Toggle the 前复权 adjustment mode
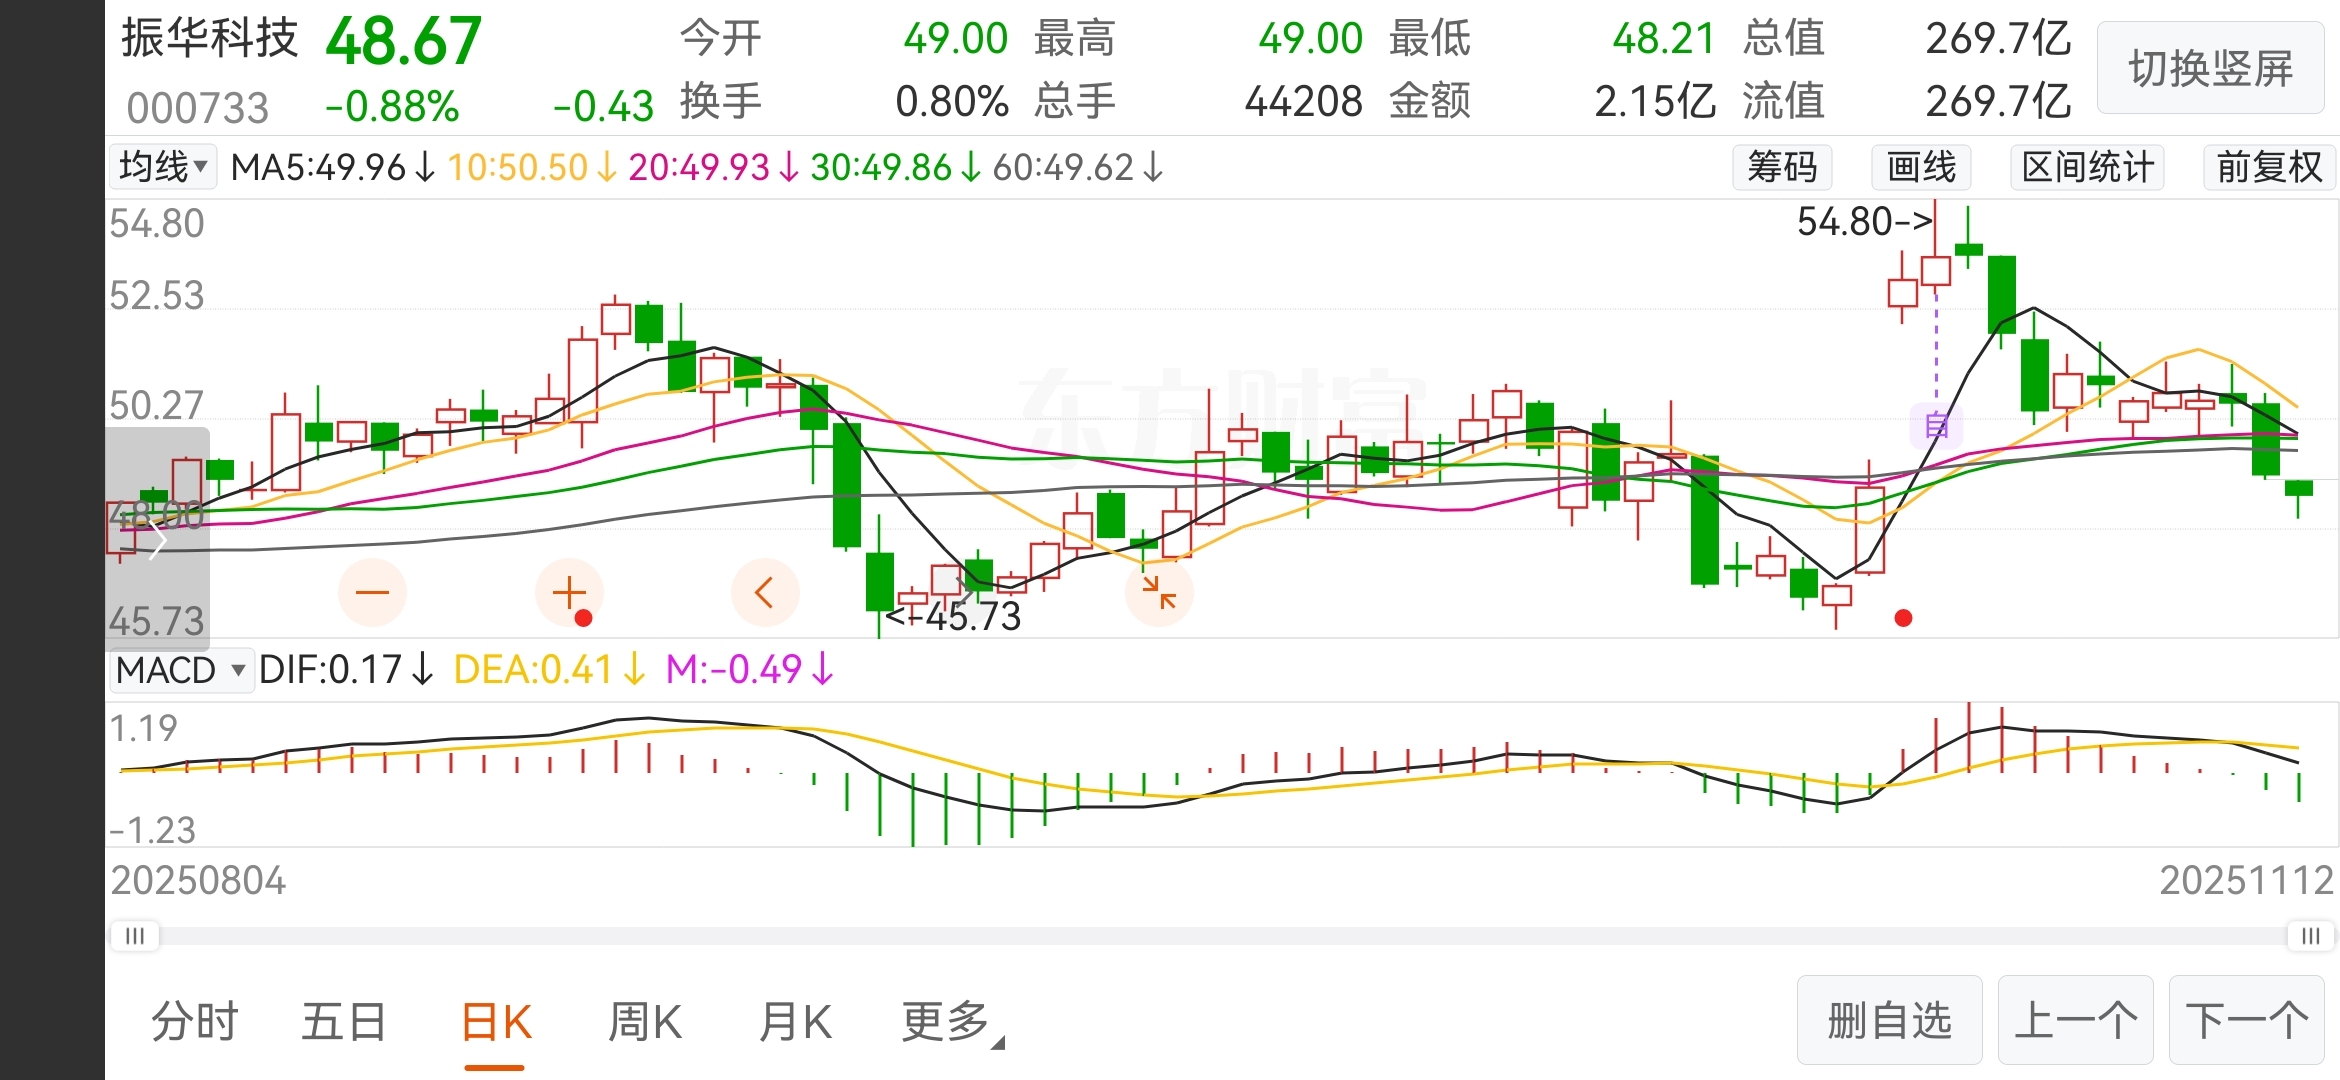2340x1080 pixels. pyautogui.click(x=2268, y=167)
